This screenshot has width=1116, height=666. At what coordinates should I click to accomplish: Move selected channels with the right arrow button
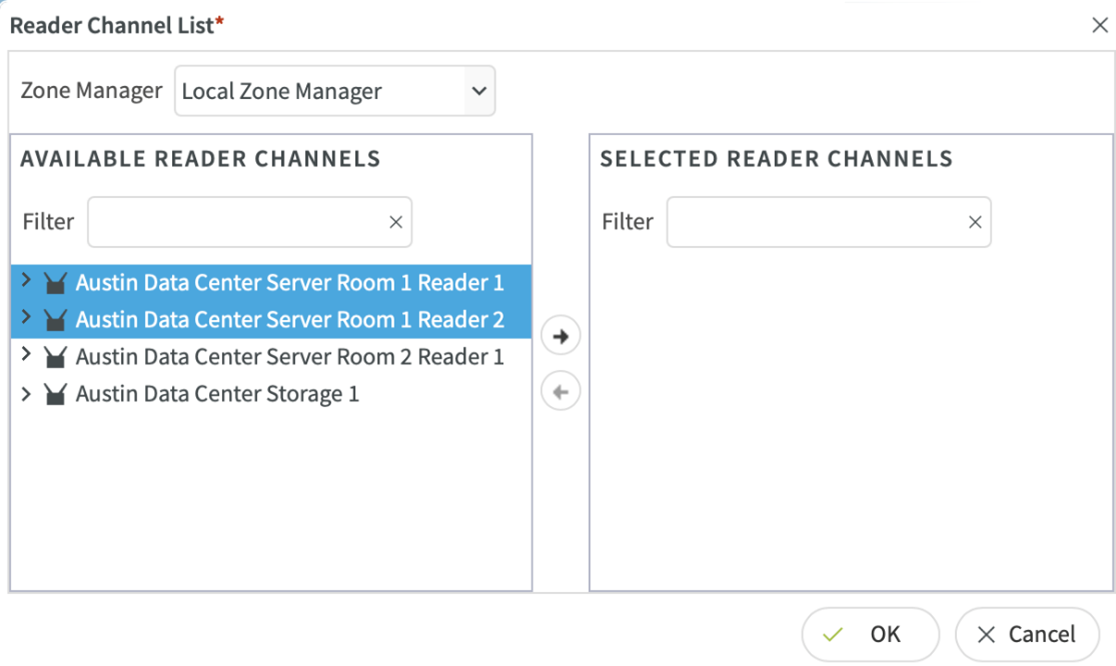(560, 337)
